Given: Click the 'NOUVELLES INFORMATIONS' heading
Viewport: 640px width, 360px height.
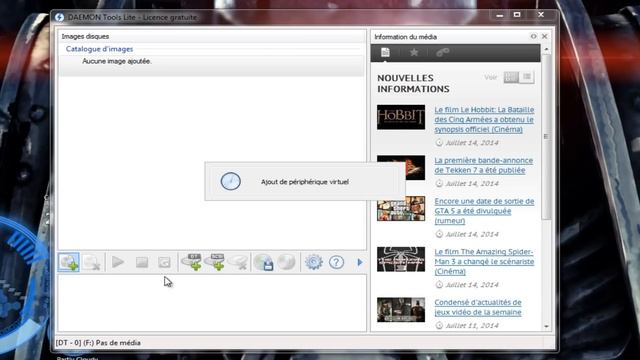Looking at the screenshot, I should tap(413, 83).
